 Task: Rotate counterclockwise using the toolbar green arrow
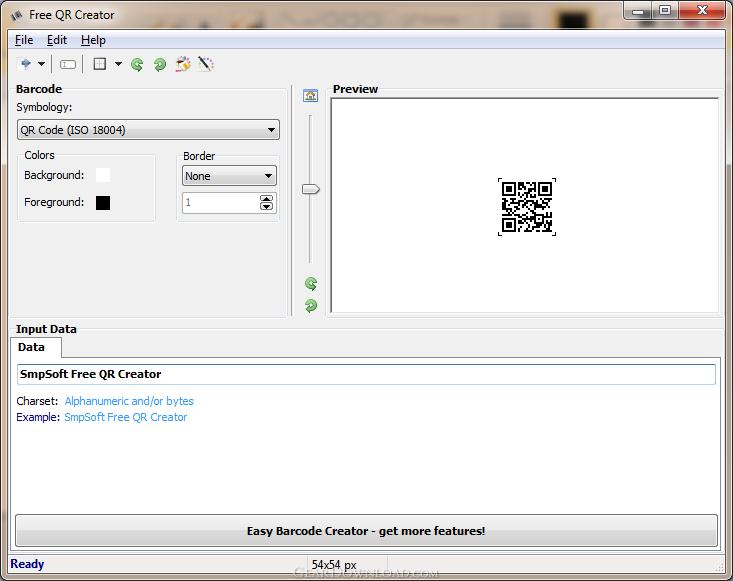point(137,65)
